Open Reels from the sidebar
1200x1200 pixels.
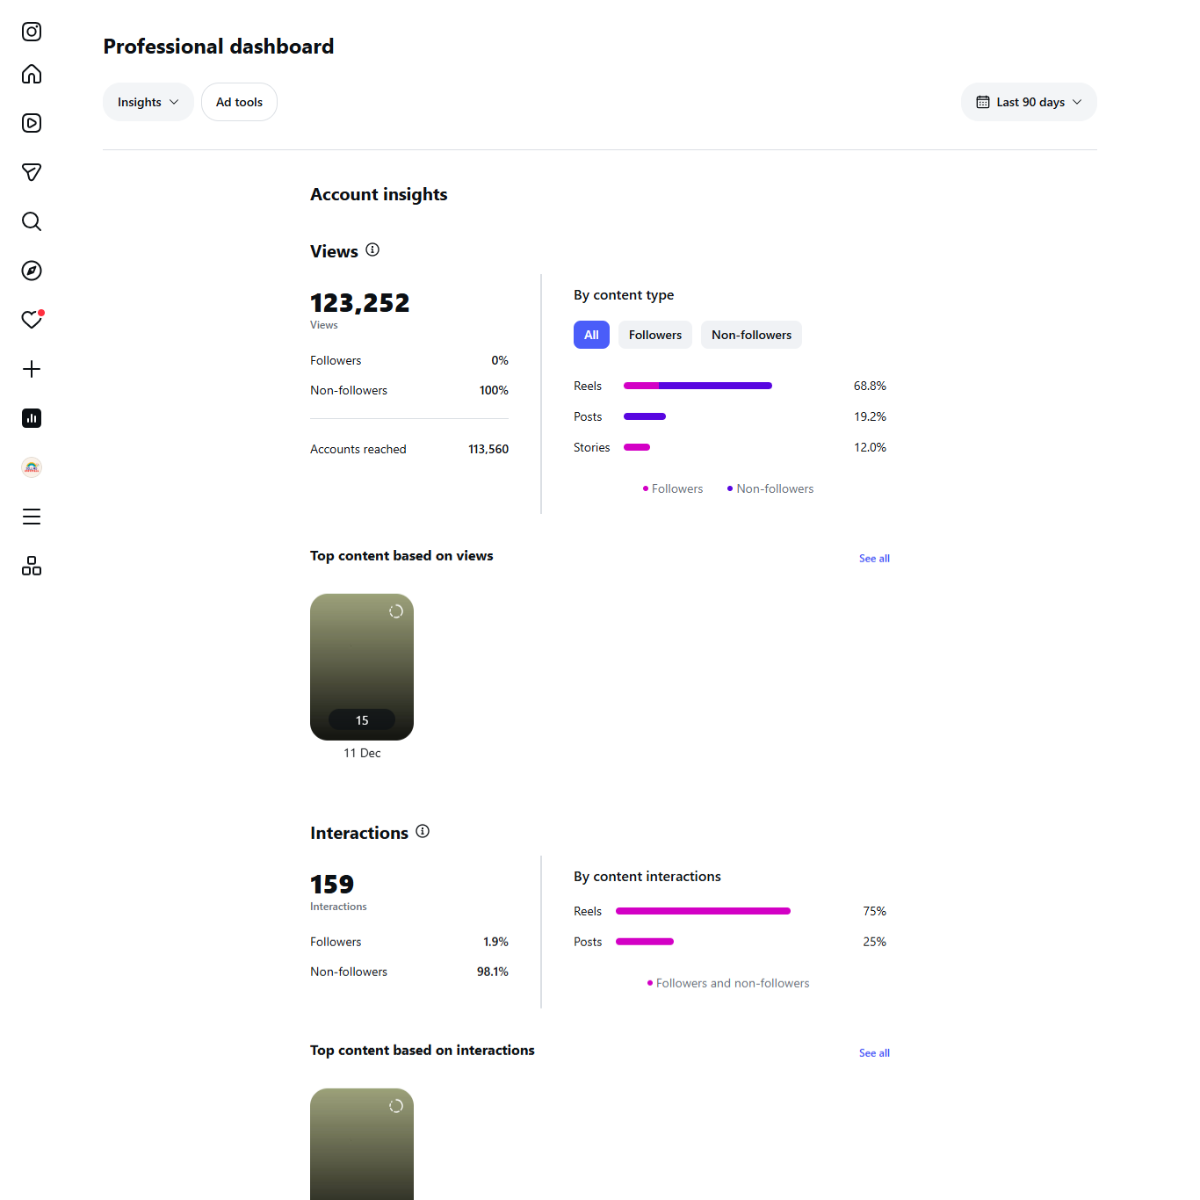point(32,123)
